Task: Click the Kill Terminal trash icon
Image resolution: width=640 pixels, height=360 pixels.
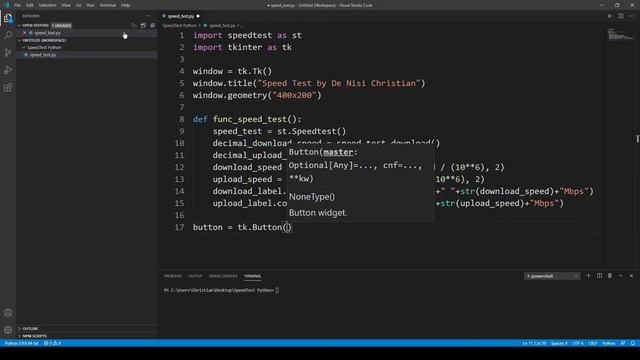Action: coord(610,276)
